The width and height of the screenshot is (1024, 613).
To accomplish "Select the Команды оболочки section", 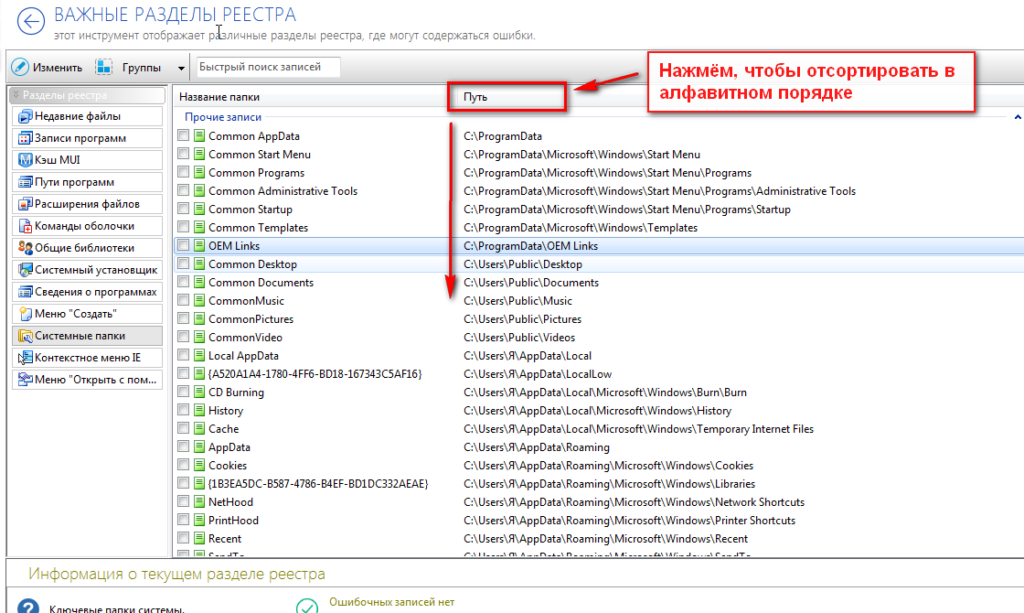I will coord(85,226).
